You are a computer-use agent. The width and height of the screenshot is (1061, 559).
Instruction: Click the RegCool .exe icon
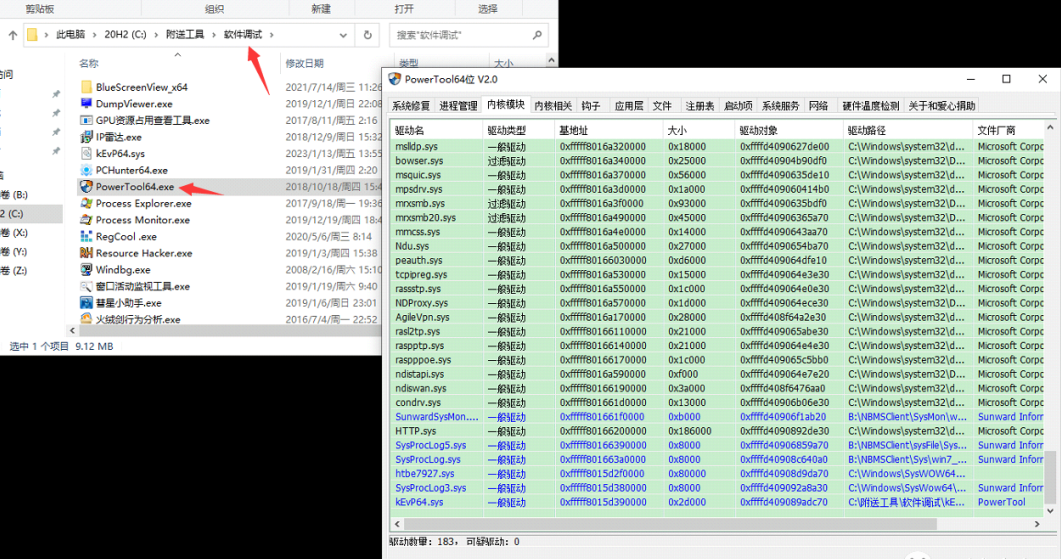pyautogui.click(x=87, y=237)
